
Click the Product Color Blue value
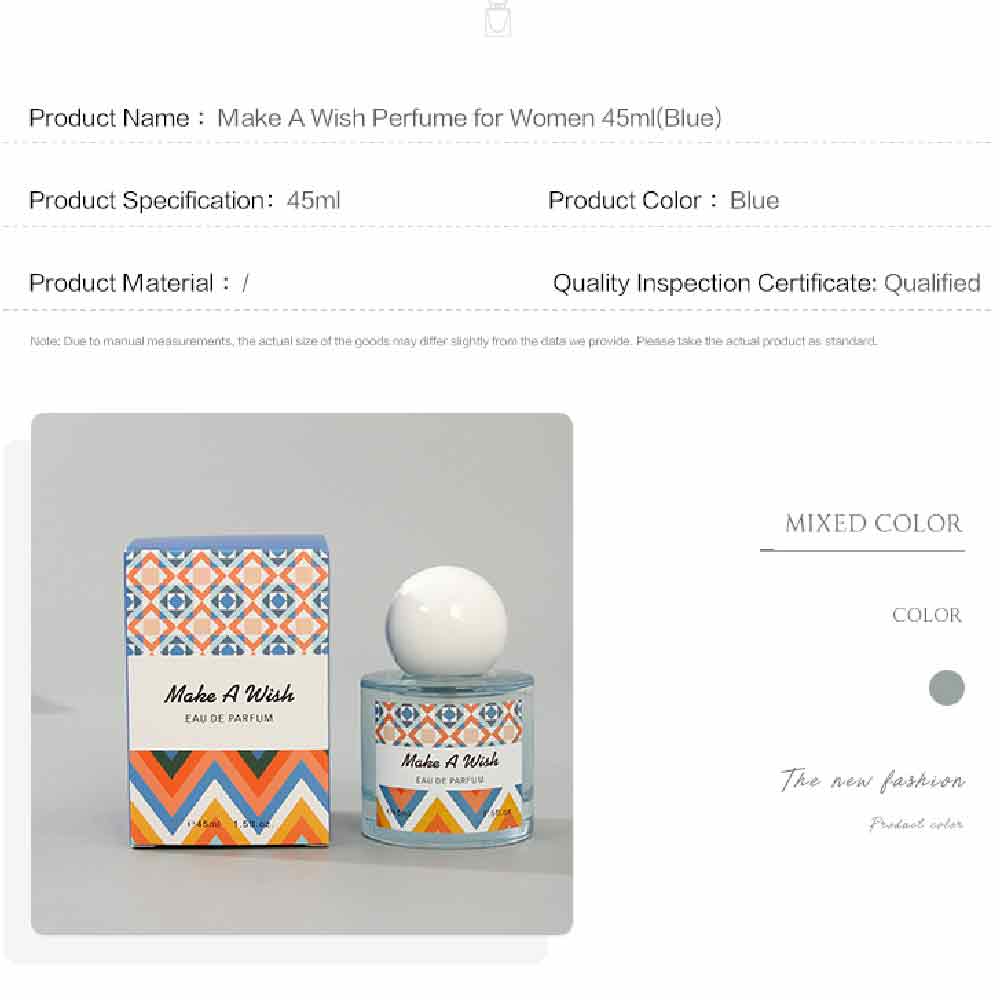[x=754, y=200]
